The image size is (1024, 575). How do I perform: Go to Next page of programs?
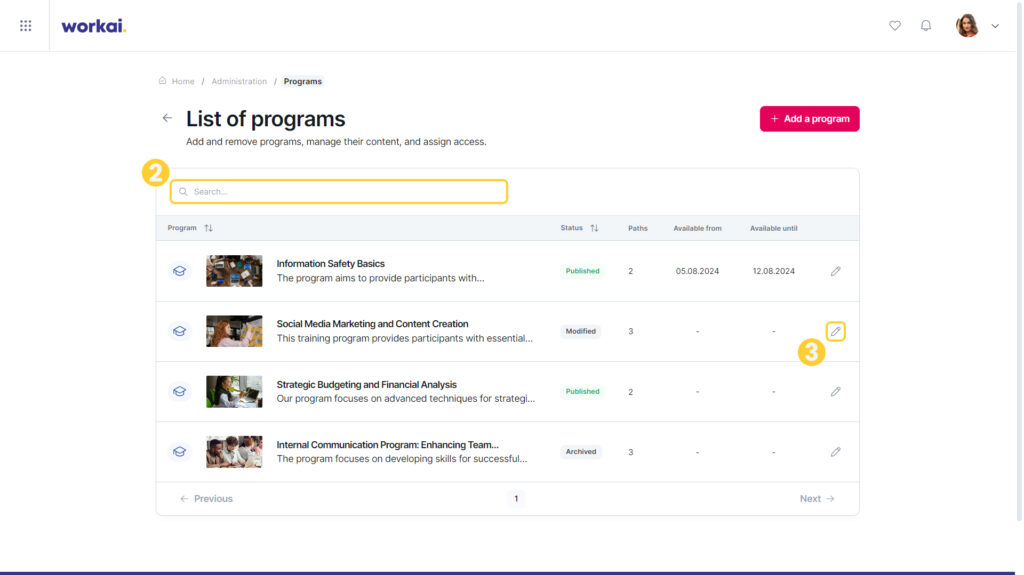817,499
